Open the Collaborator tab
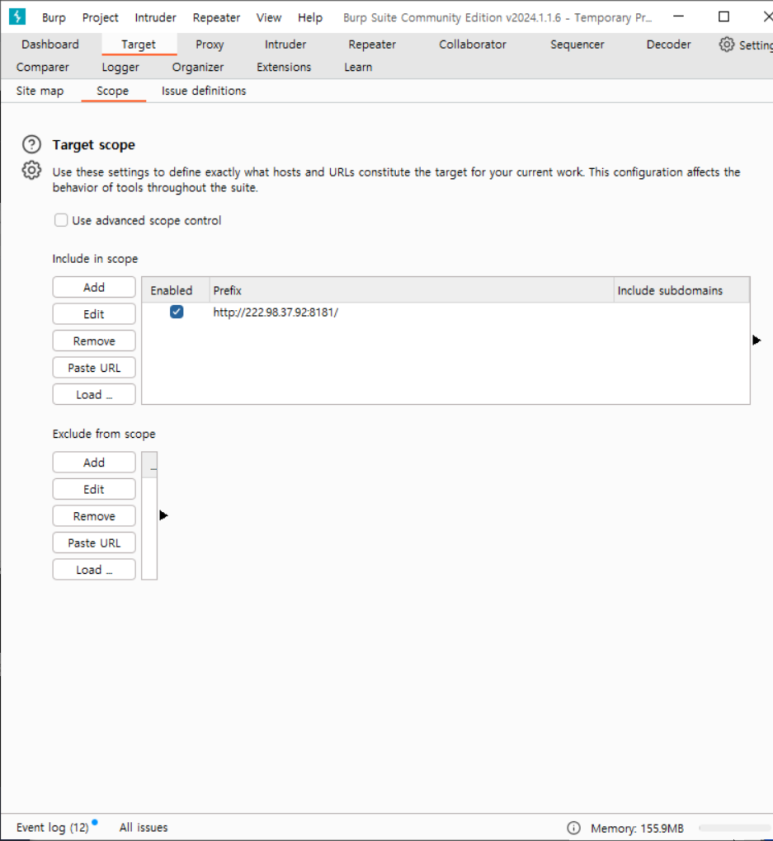 [472, 45]
